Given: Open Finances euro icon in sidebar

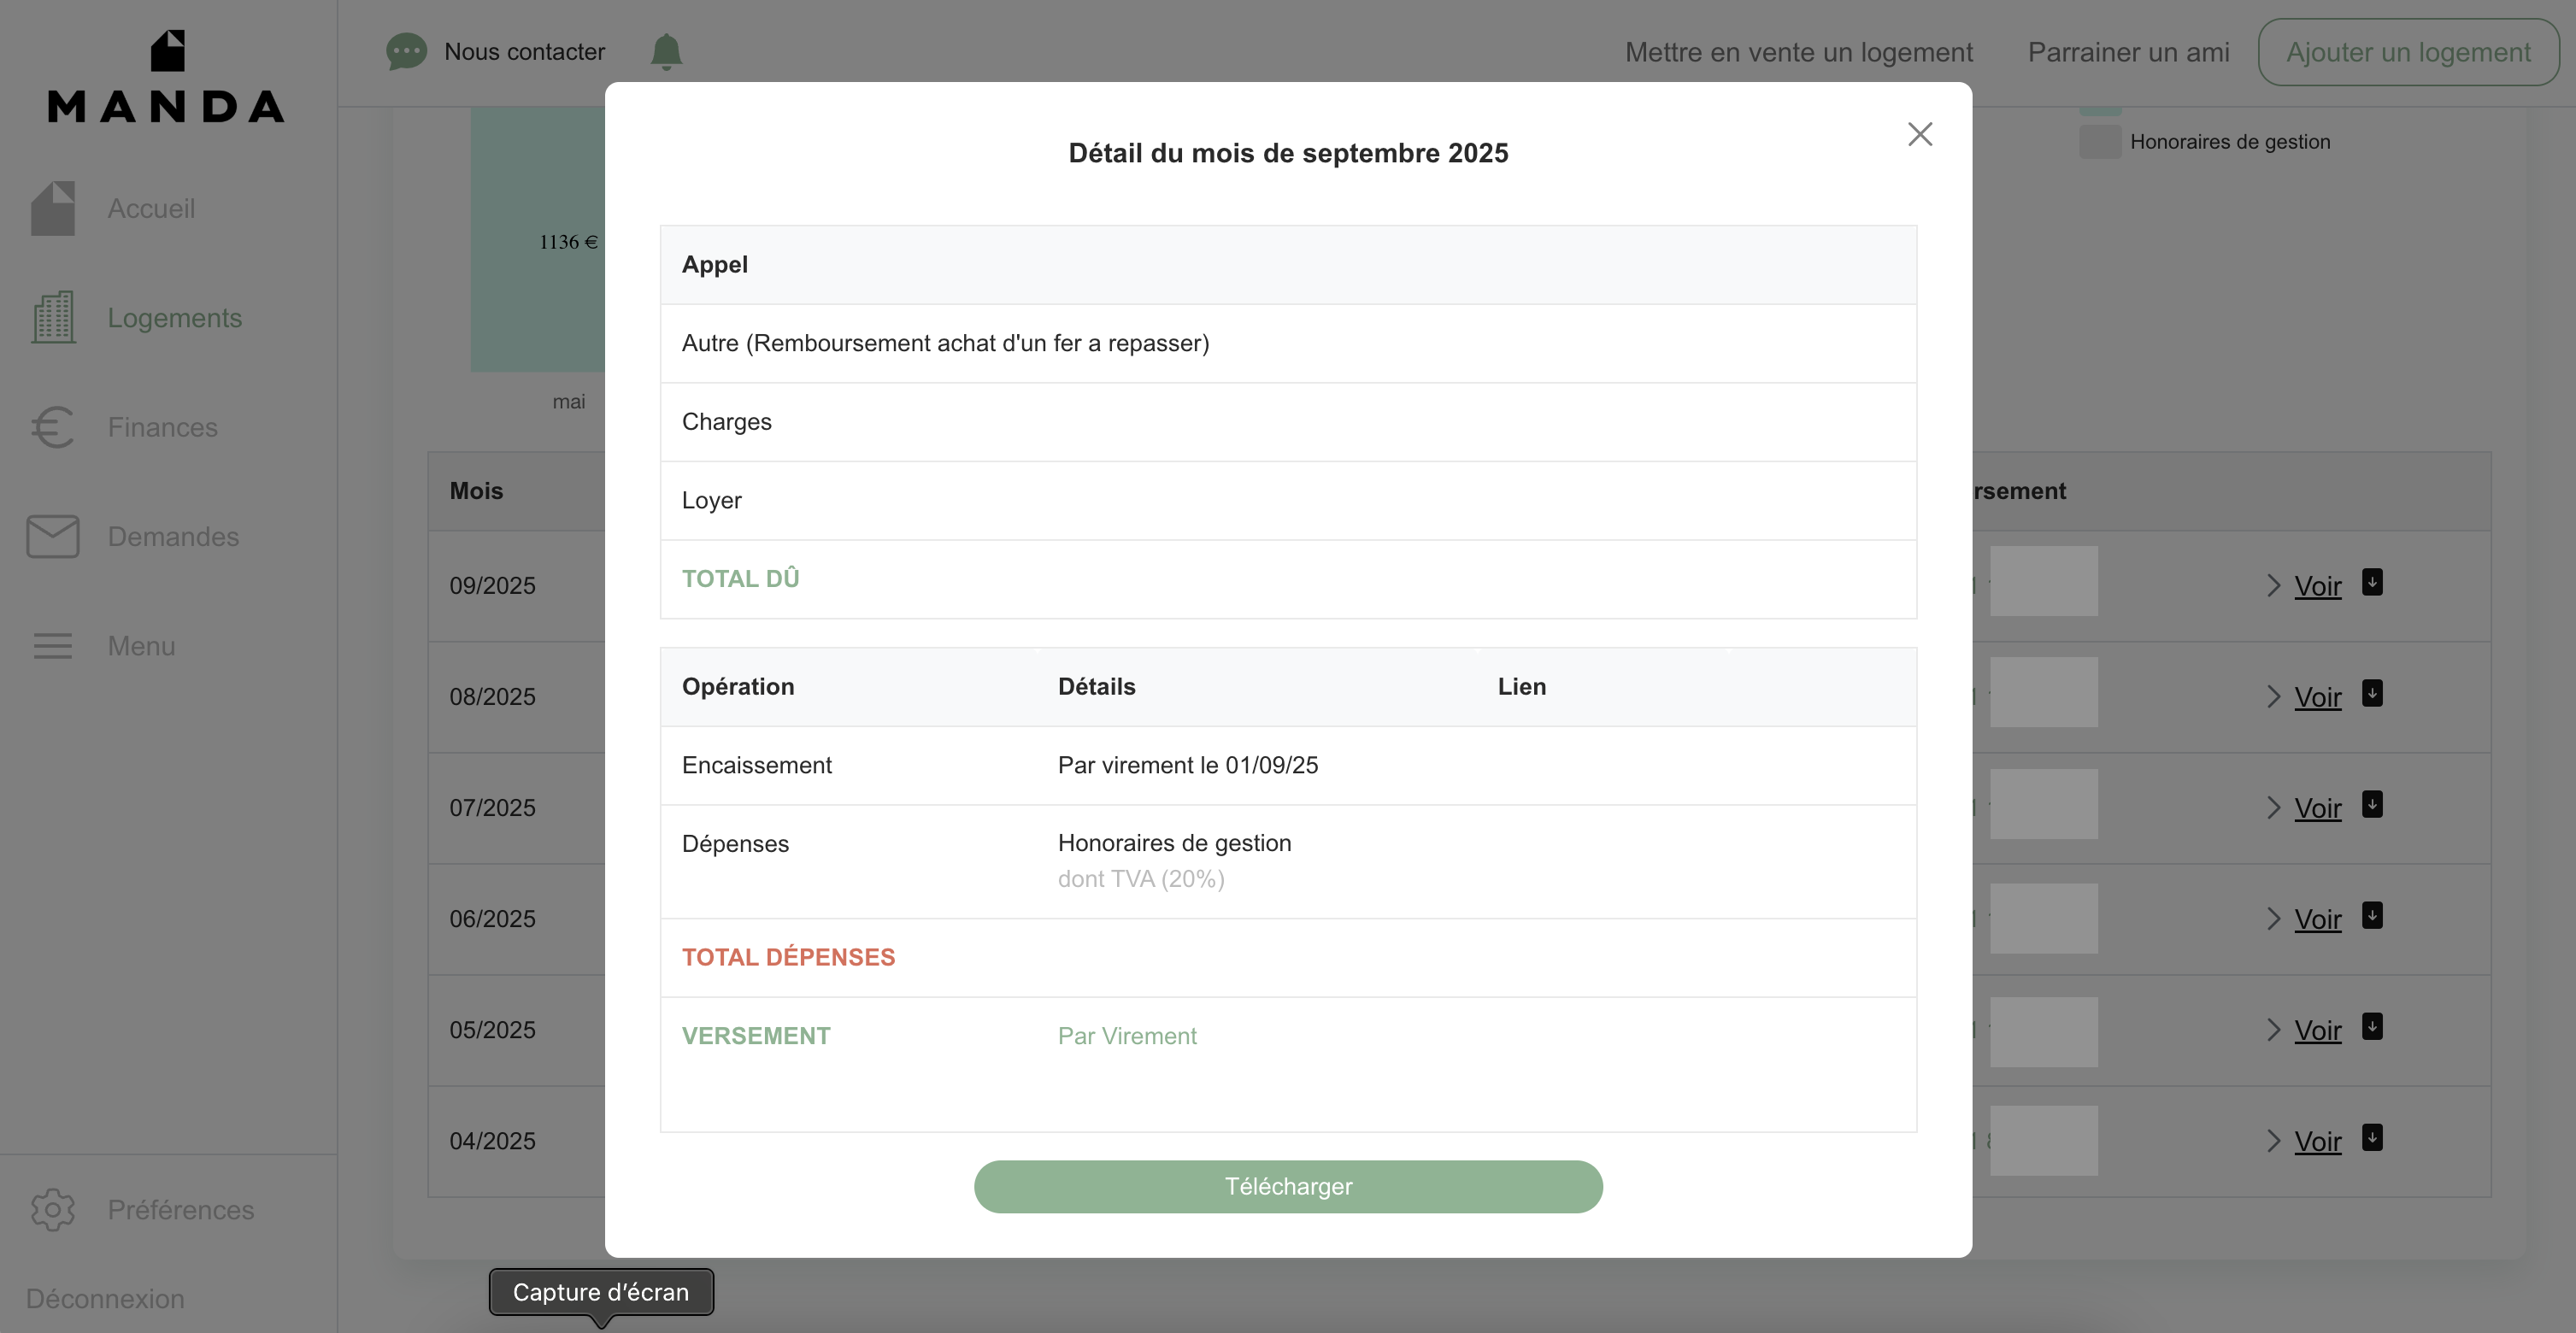Looking at the screenshot, I should coord(53,427).
